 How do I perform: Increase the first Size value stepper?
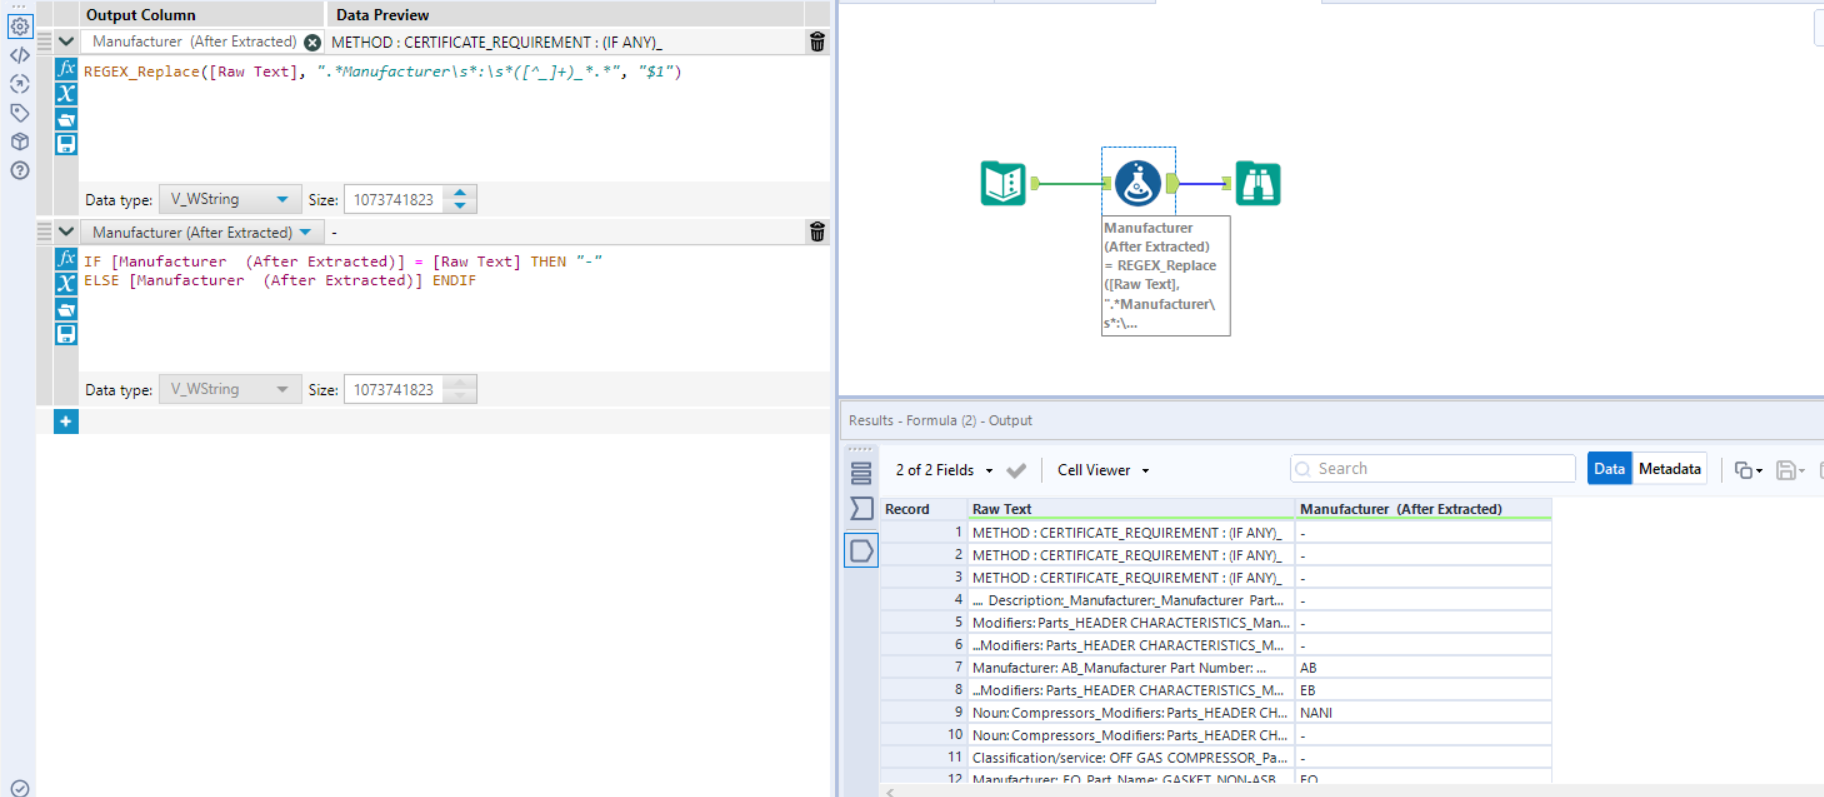pyautogui.click(x=460, y=193)
